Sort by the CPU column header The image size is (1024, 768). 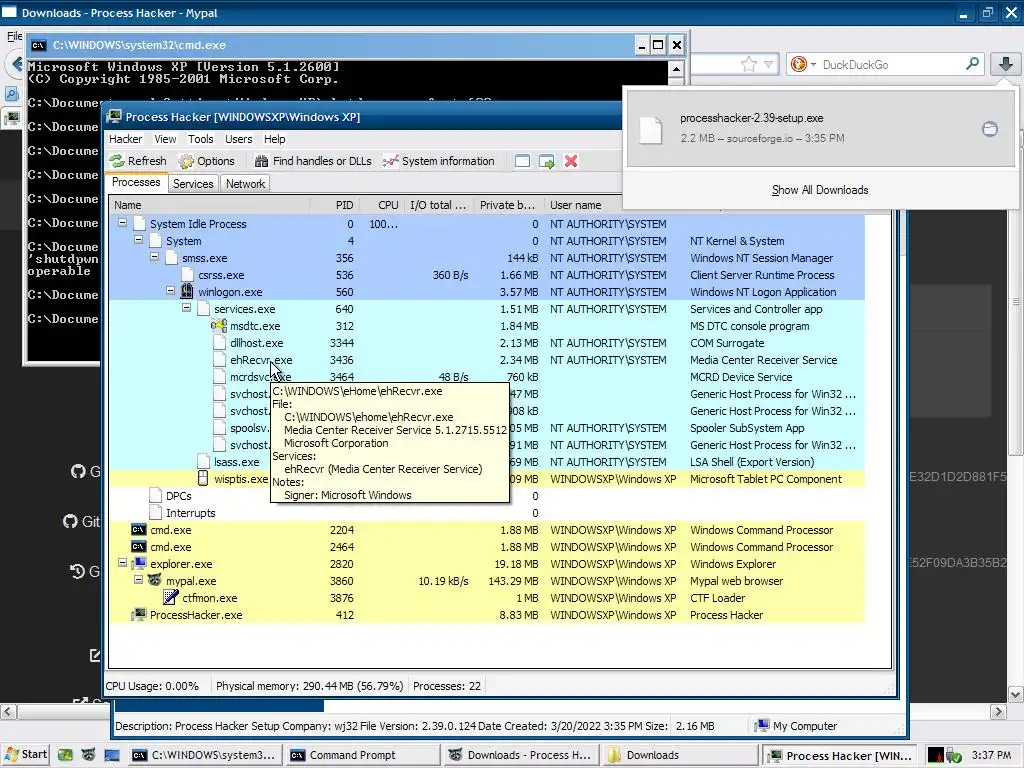point(381,205)
